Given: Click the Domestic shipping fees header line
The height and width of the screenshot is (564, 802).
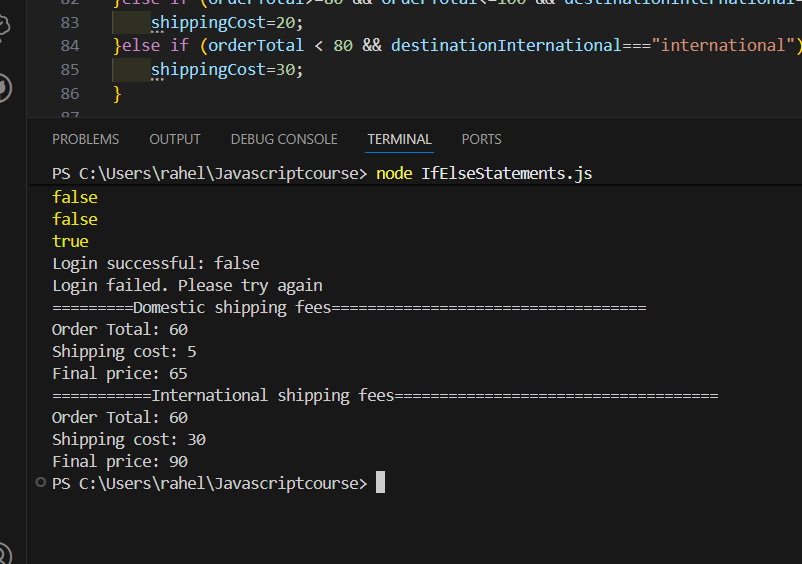Looking at the screenshot, I should pos(349,307).
